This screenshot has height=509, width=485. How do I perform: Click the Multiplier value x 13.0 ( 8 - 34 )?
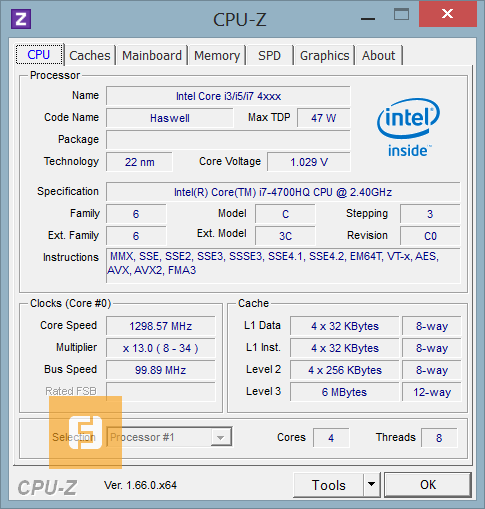click(x=161, y=348)
